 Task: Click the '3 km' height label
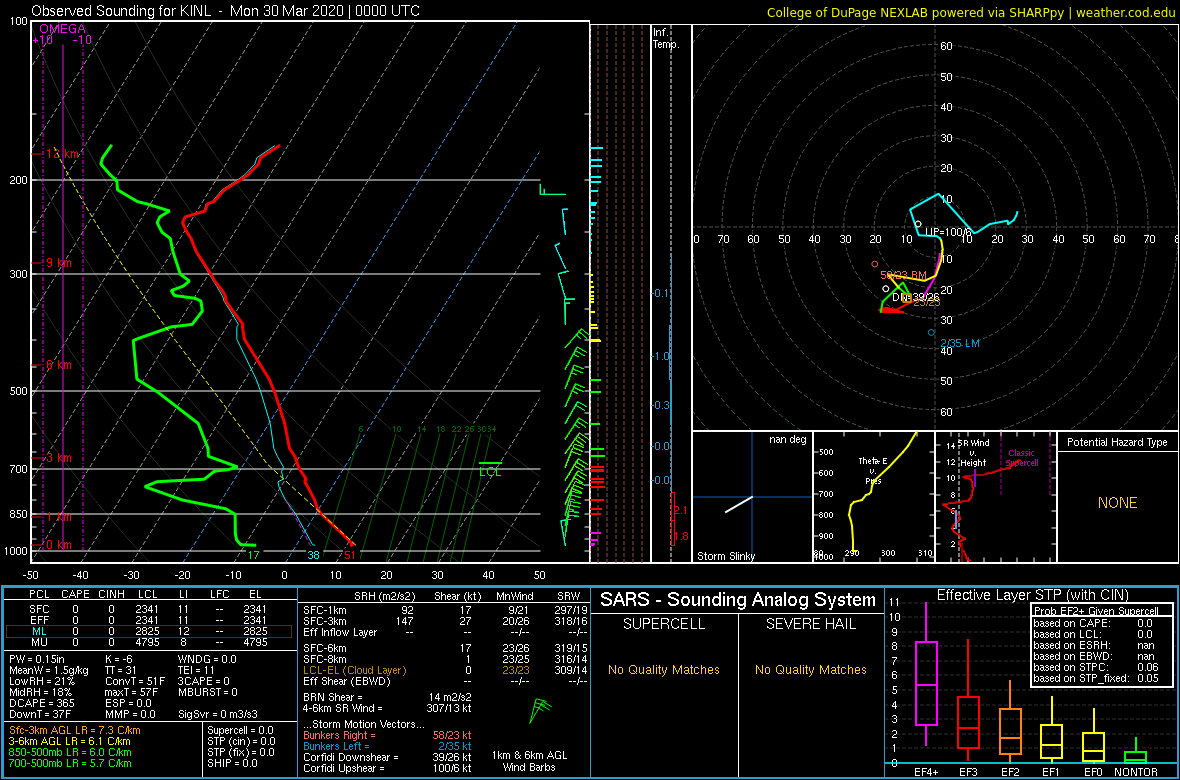[x=59, y=458]
